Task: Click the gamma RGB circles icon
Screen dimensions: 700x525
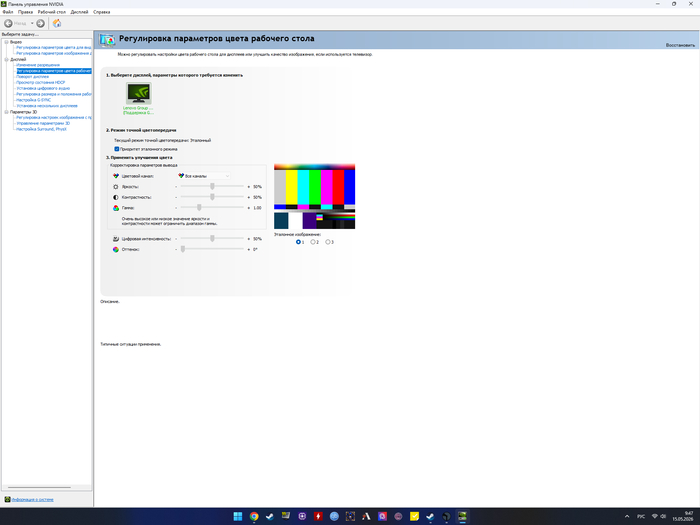Action: click(x=116, y=208)
